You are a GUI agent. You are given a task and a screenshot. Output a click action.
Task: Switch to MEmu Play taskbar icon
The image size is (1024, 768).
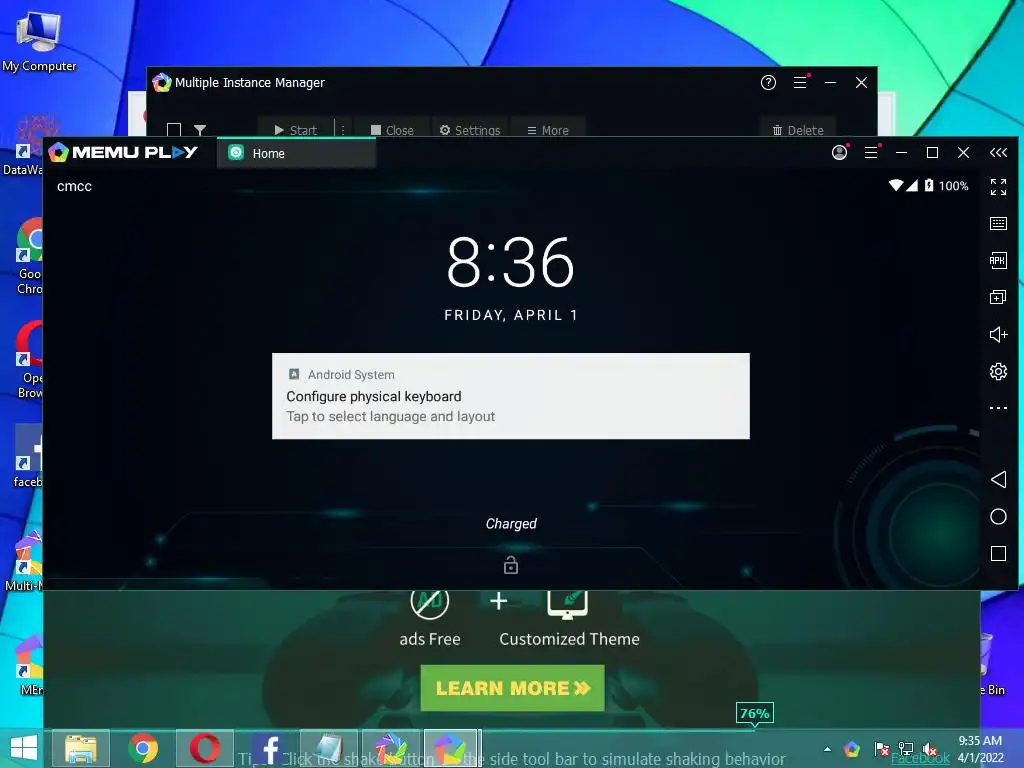pos(451,748)
